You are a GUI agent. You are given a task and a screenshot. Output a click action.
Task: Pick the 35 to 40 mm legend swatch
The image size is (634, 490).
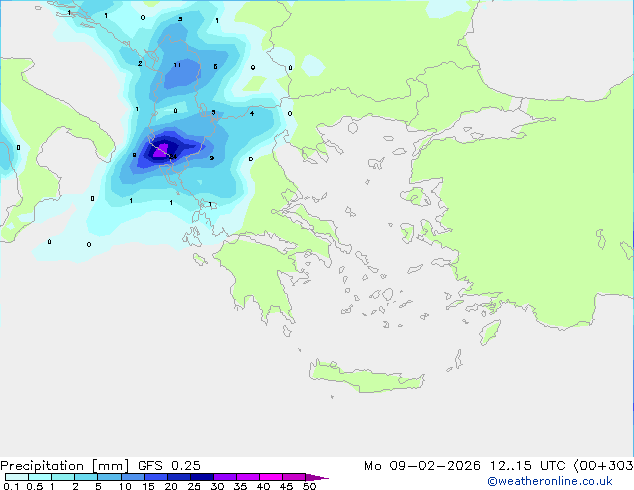[248, 477]
